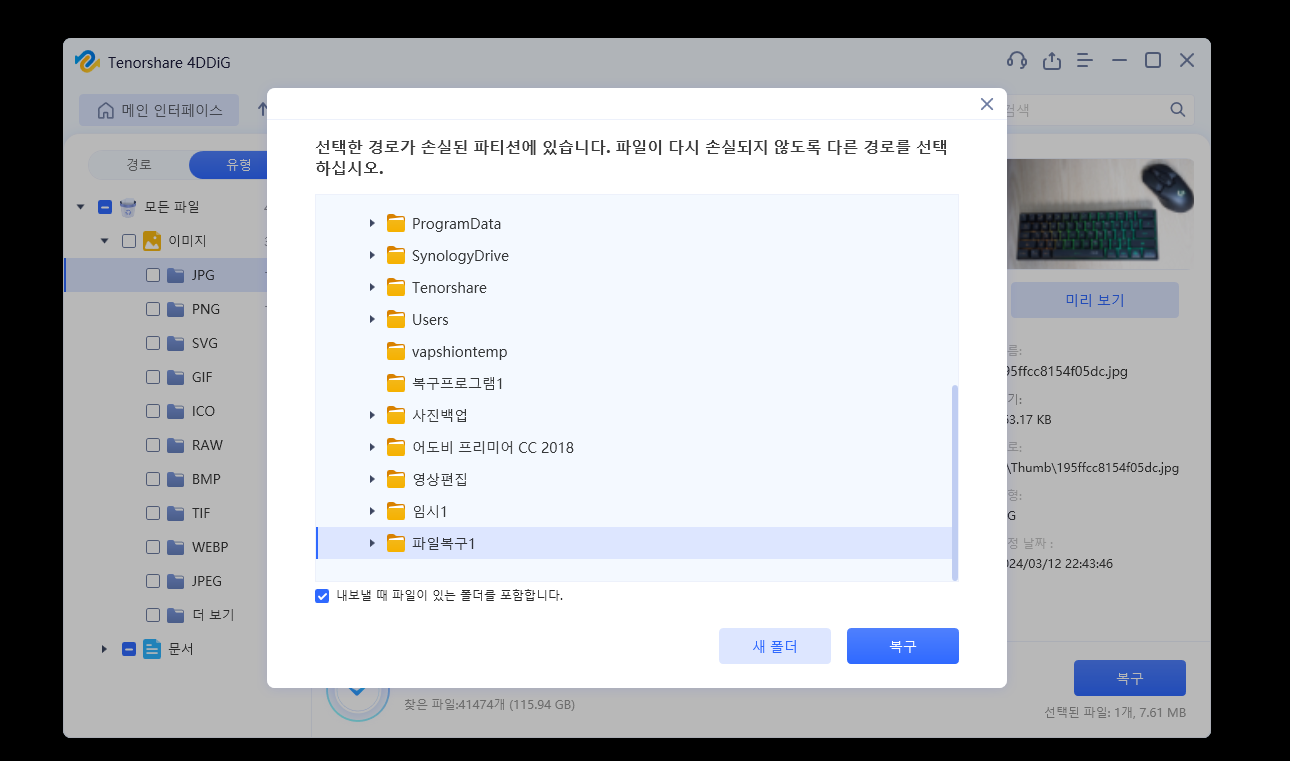Click the SynologyDrive folder icon

(x=396, y=255)
